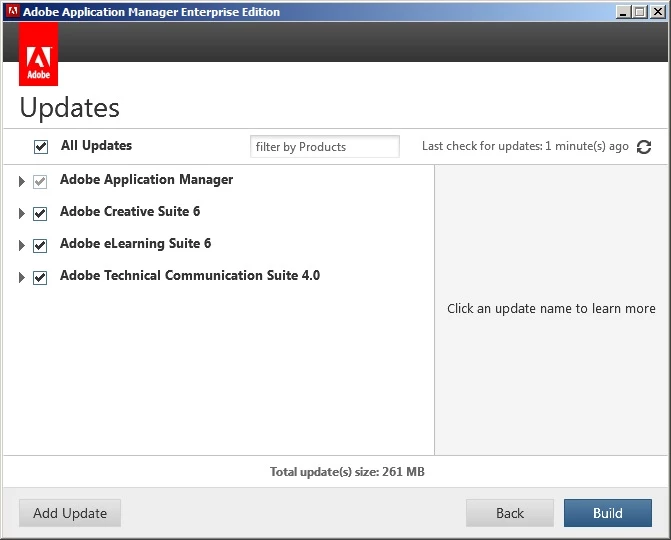
Task: Maximize the Application Manager window
Action: [640, 12]
